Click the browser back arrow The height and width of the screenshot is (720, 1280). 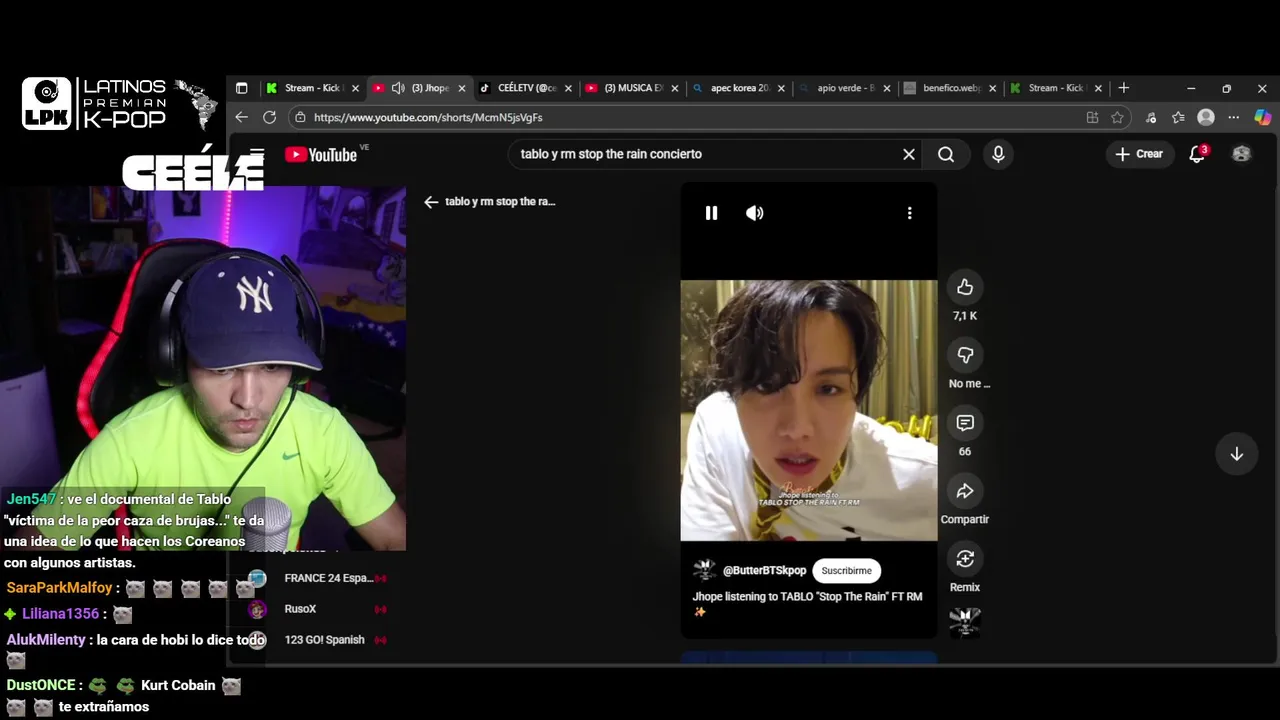pos(241,117)
